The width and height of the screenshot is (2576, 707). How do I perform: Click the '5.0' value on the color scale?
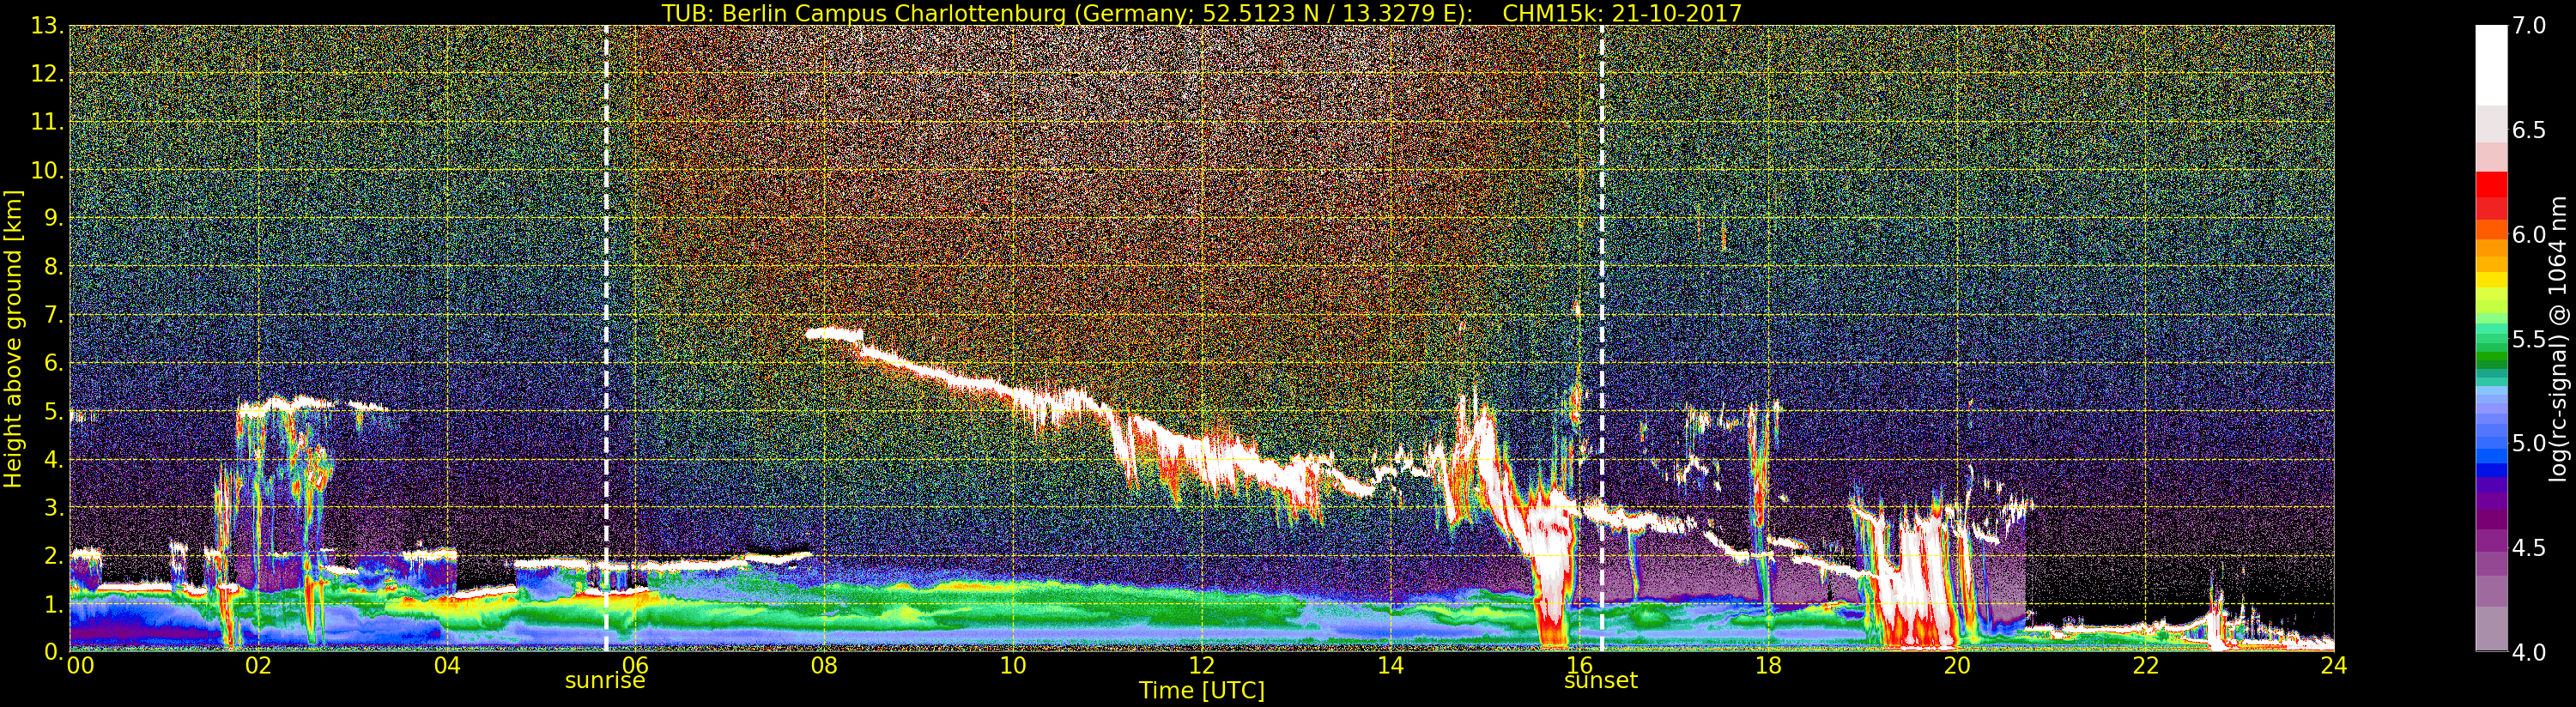(2529, 443)
